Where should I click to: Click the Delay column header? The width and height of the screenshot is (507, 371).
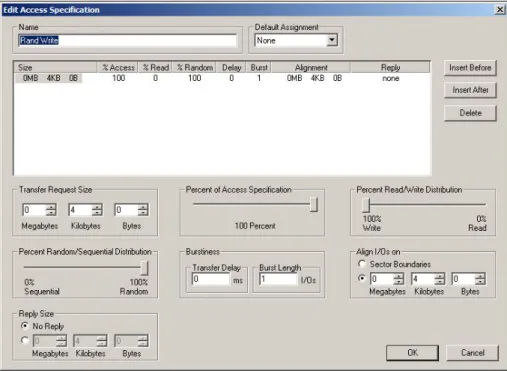(x=231, y=68)
